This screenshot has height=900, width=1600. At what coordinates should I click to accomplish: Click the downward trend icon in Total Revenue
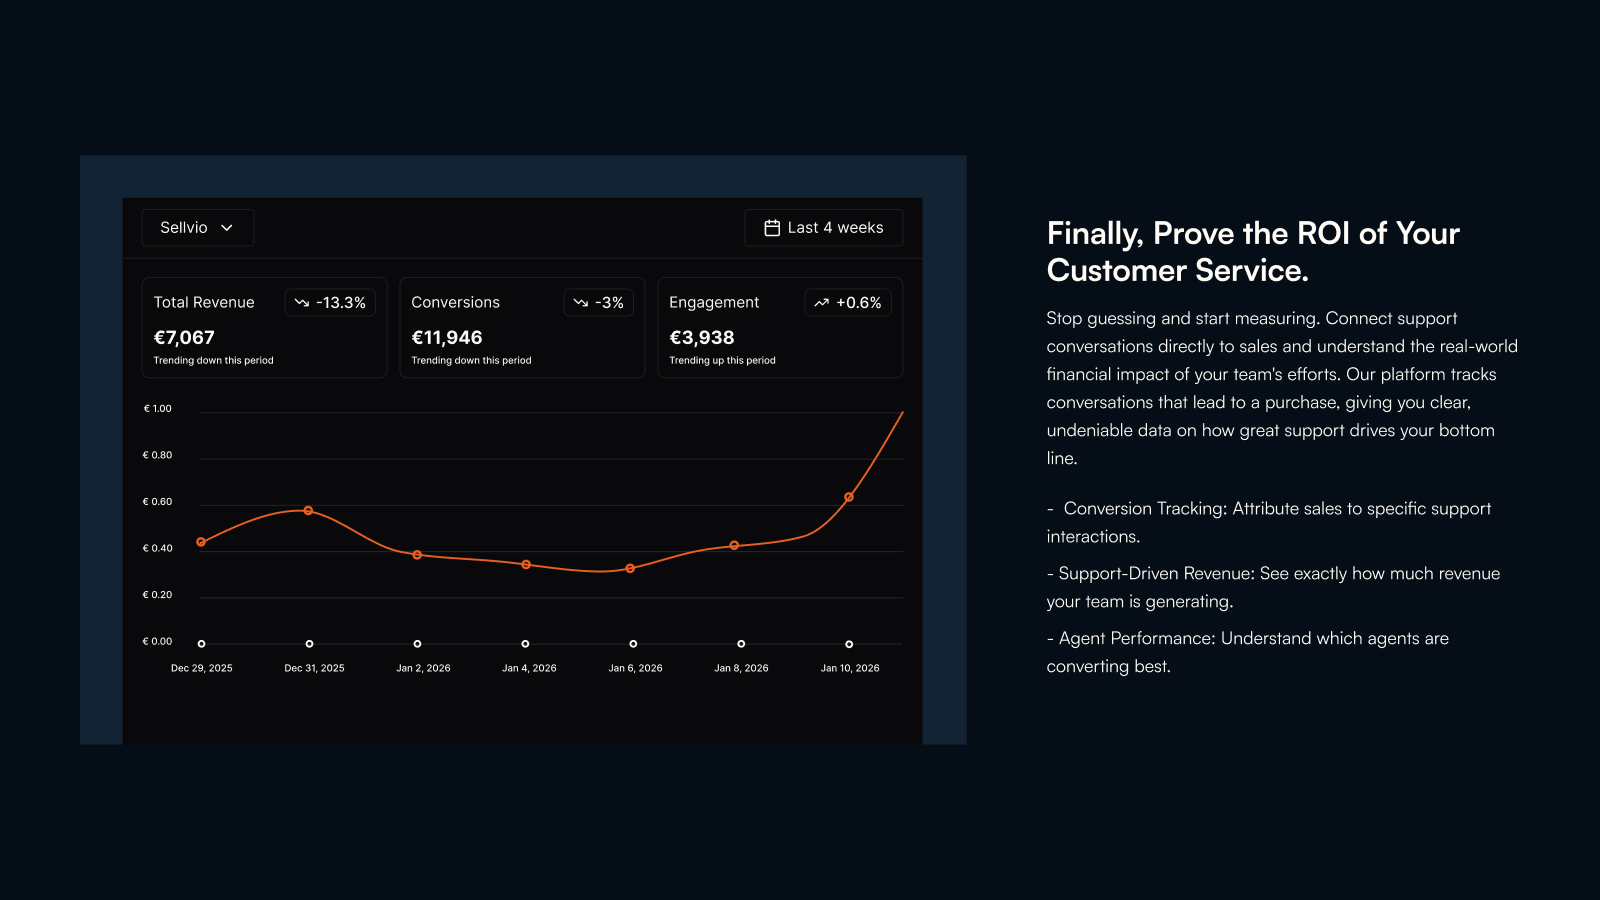point(302,302)
